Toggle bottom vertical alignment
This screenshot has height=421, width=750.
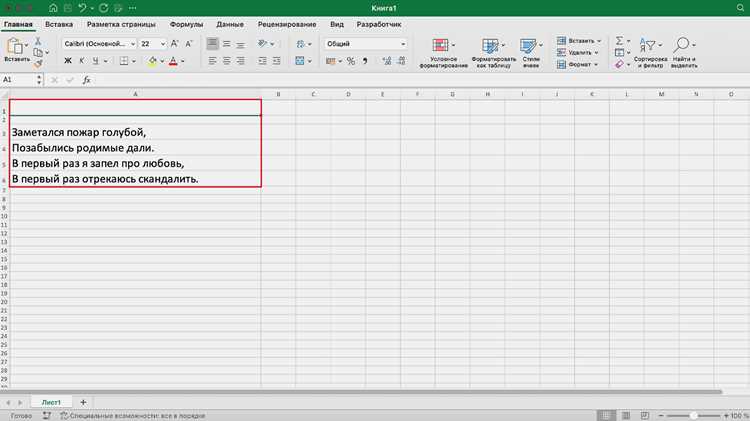point(240,44)
